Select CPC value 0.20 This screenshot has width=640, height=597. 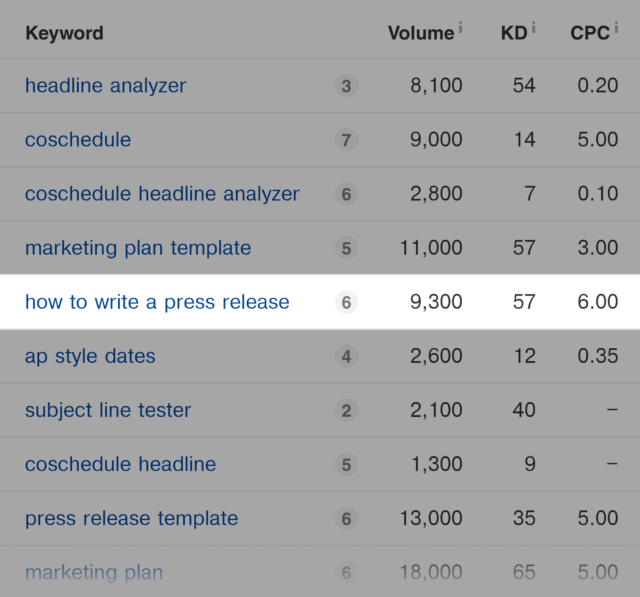coord(598,86)
